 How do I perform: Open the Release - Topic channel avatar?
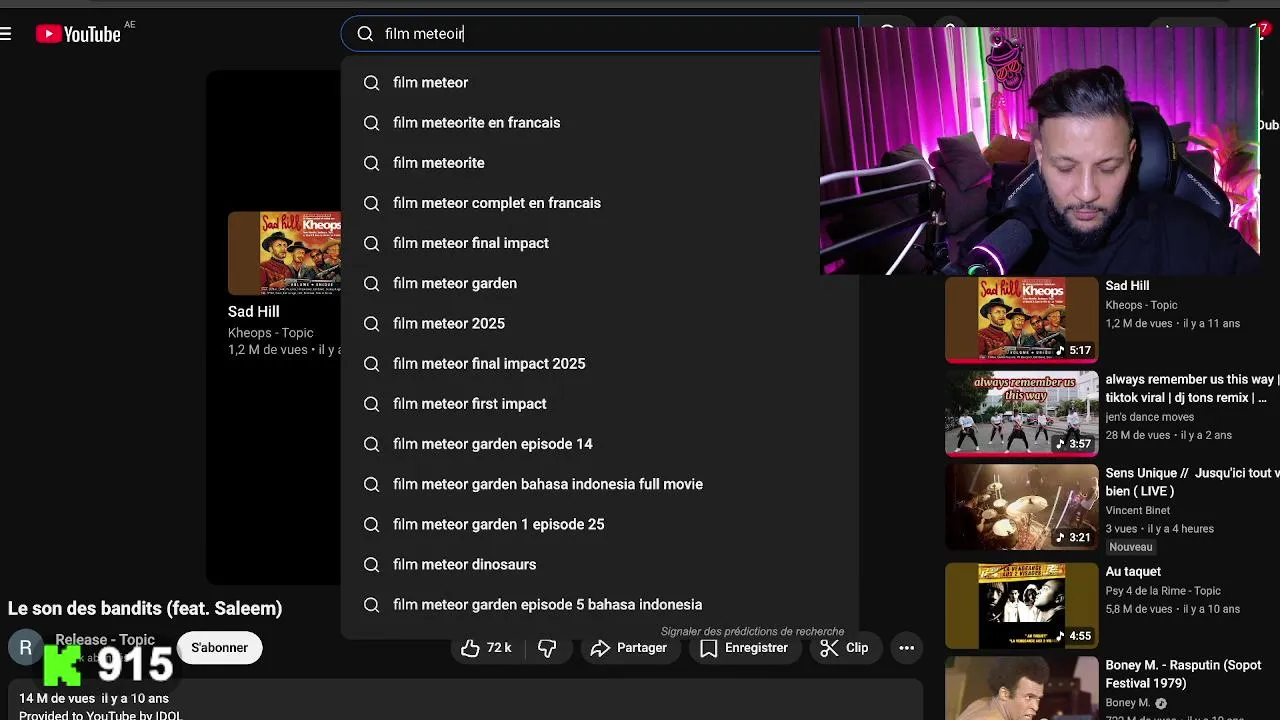(26, 648)
